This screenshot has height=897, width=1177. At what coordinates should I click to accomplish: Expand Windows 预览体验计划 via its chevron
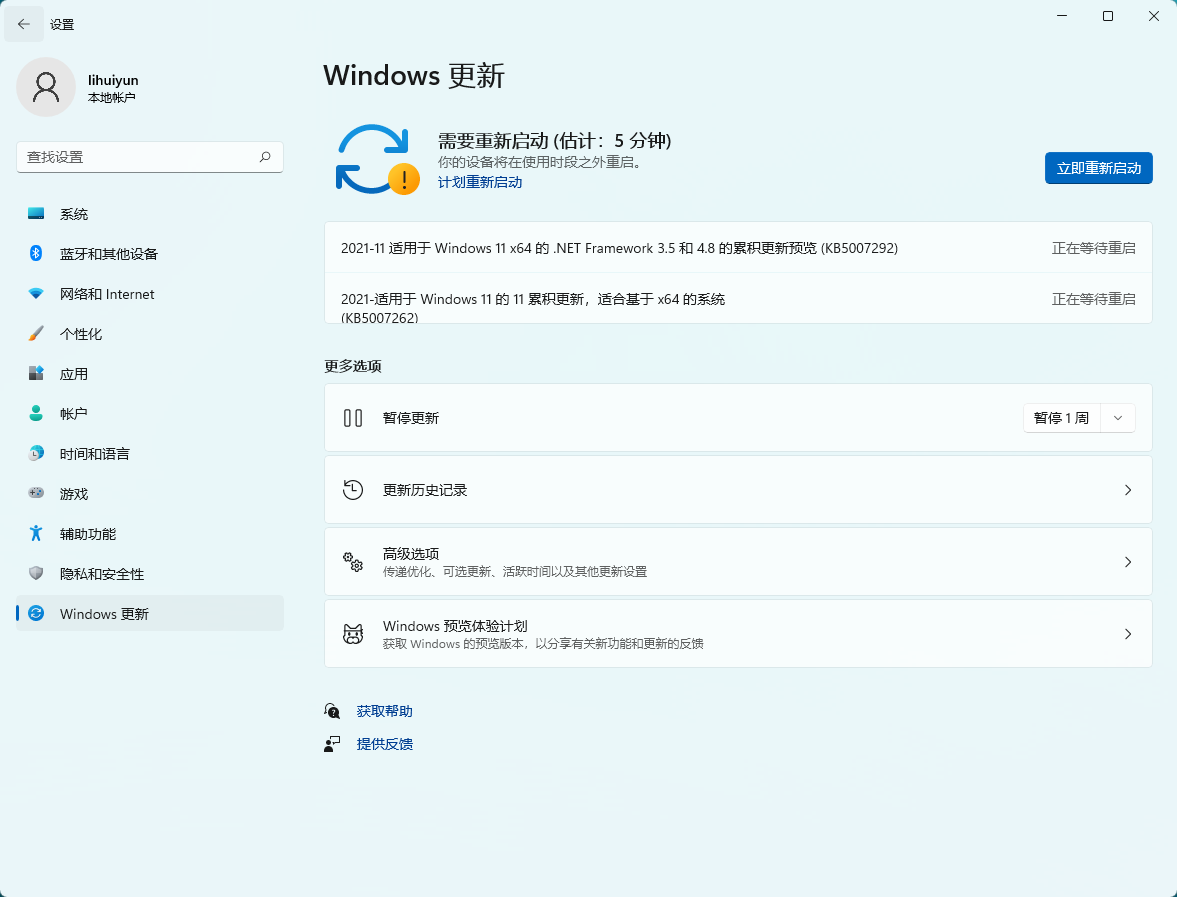[1127, 634]
